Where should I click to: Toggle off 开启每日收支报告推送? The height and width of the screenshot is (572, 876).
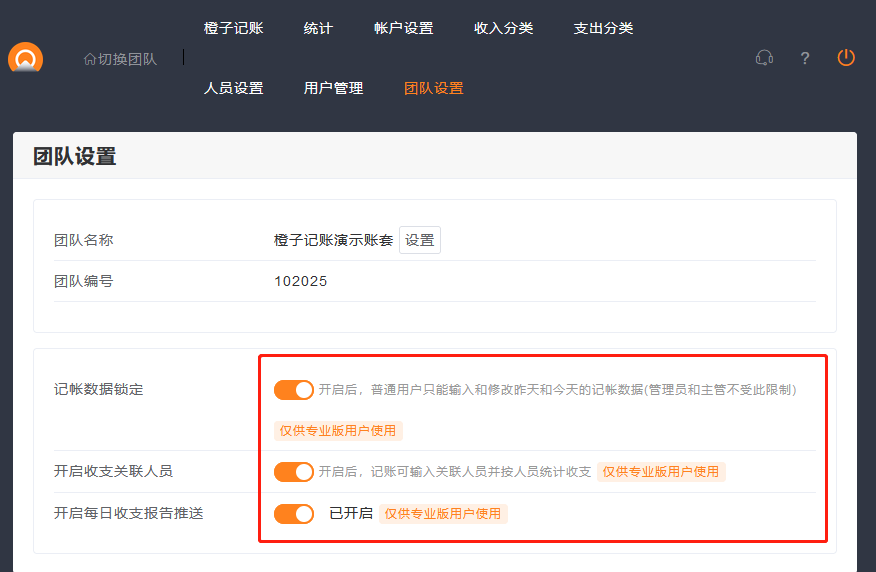coord(294,513)
